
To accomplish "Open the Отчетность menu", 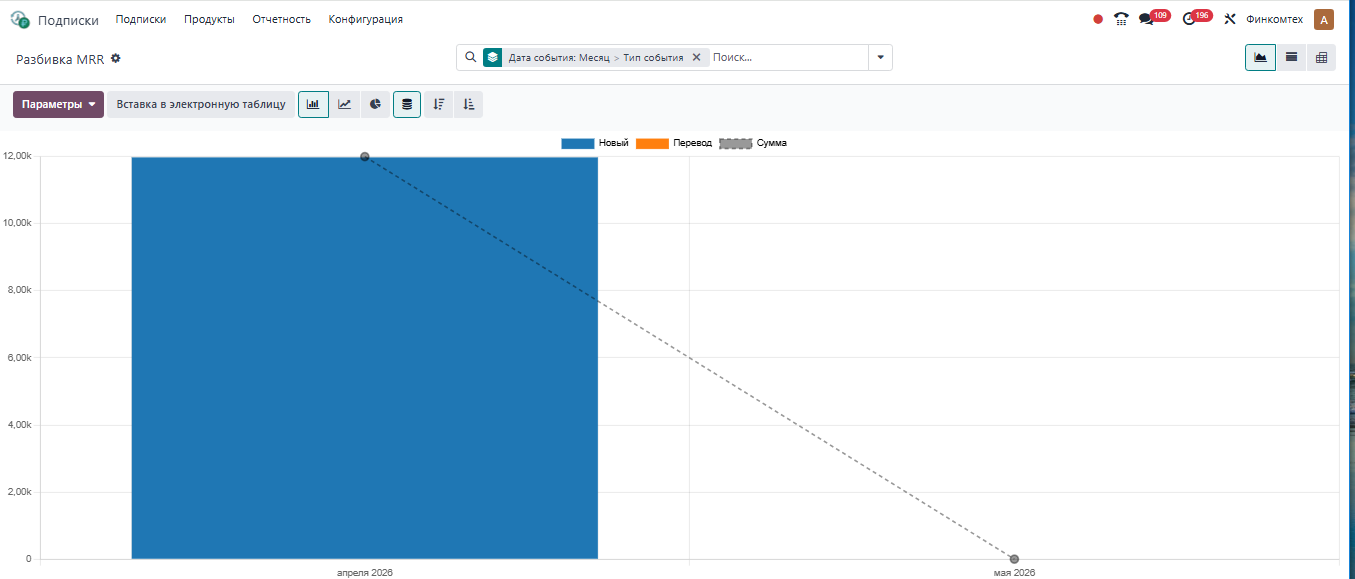I will click(x=281, y=19).
